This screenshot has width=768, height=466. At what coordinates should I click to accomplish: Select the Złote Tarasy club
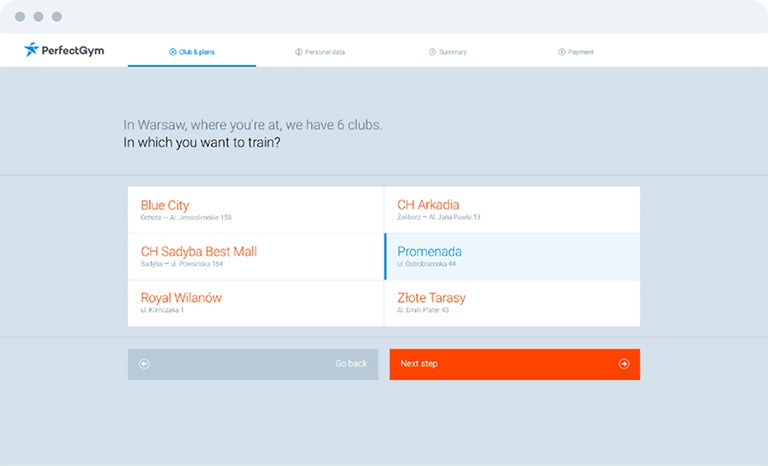tap(512, 303)
